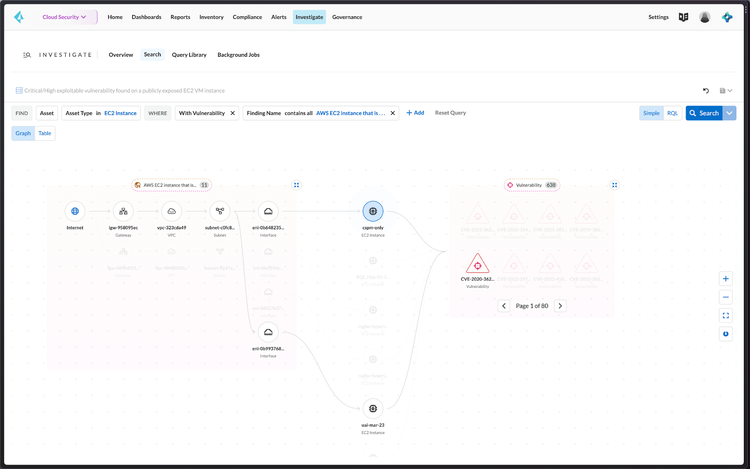
Task: Click the INVESTIGATE search icon
Action: click(27, 55)
